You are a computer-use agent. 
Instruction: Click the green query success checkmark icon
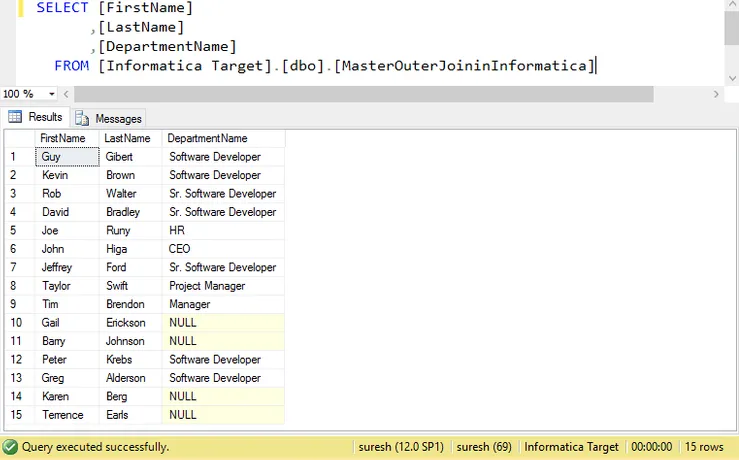pyautogui.click(x=10, y=447)
